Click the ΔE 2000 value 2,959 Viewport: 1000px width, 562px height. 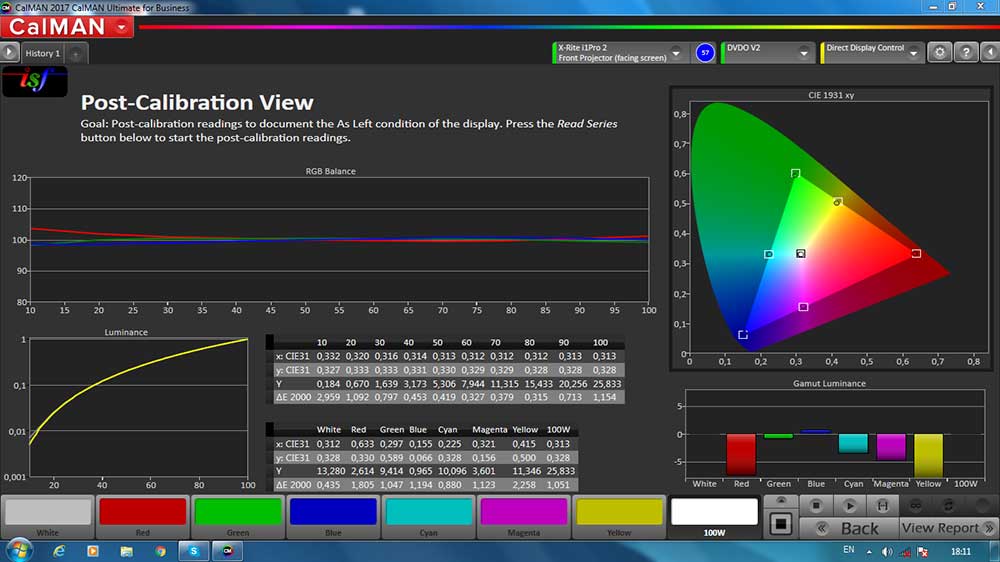click(x=328, y=397)
